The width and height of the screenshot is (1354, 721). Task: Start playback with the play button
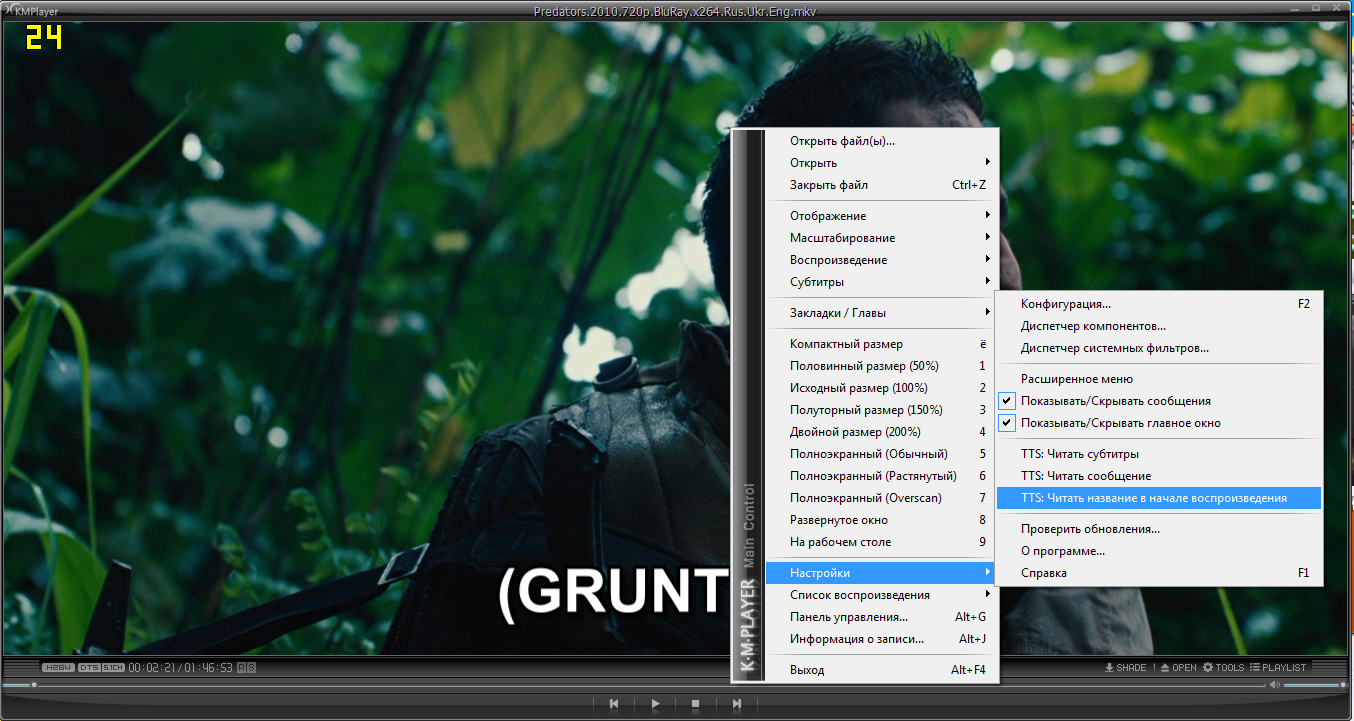[655, 704]
